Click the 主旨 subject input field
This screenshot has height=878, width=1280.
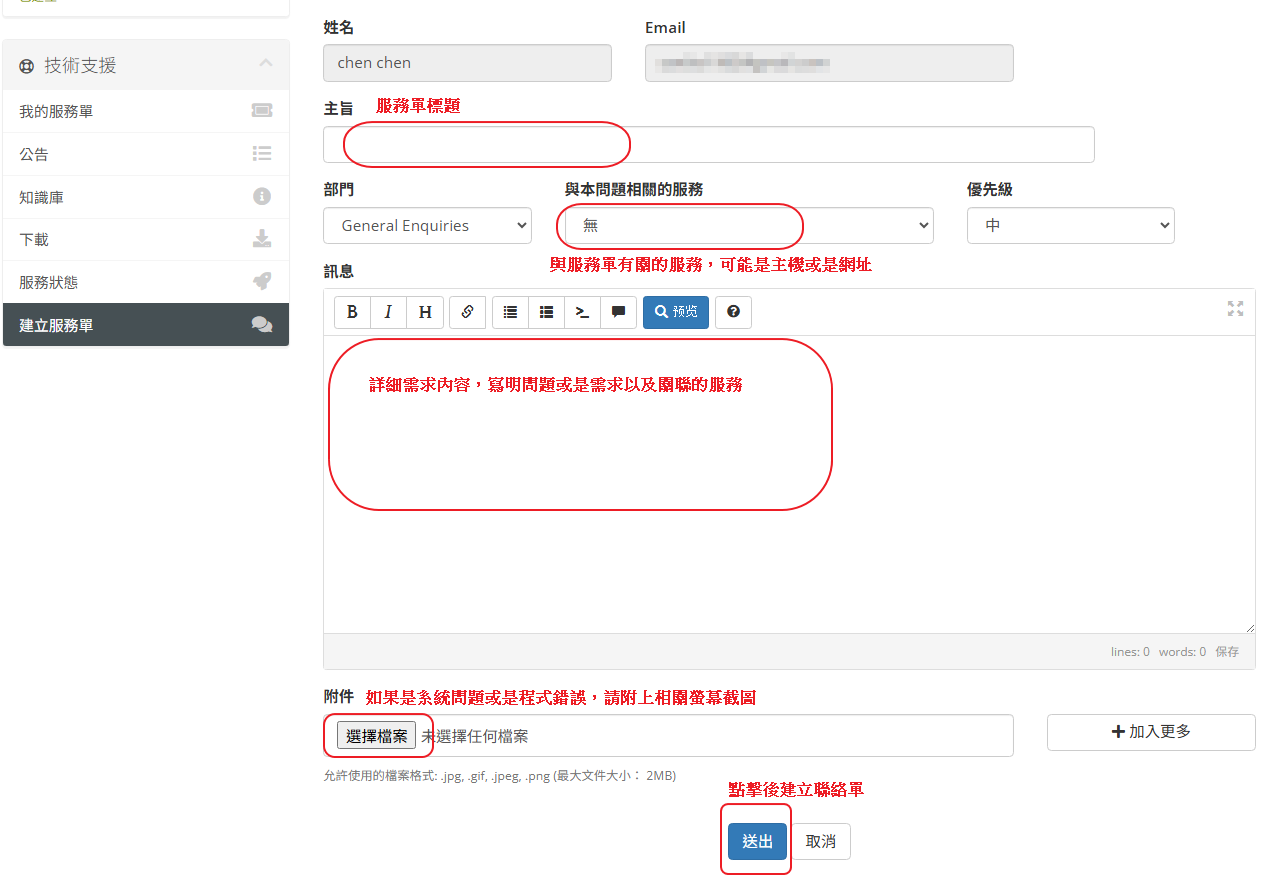point(708,145)
